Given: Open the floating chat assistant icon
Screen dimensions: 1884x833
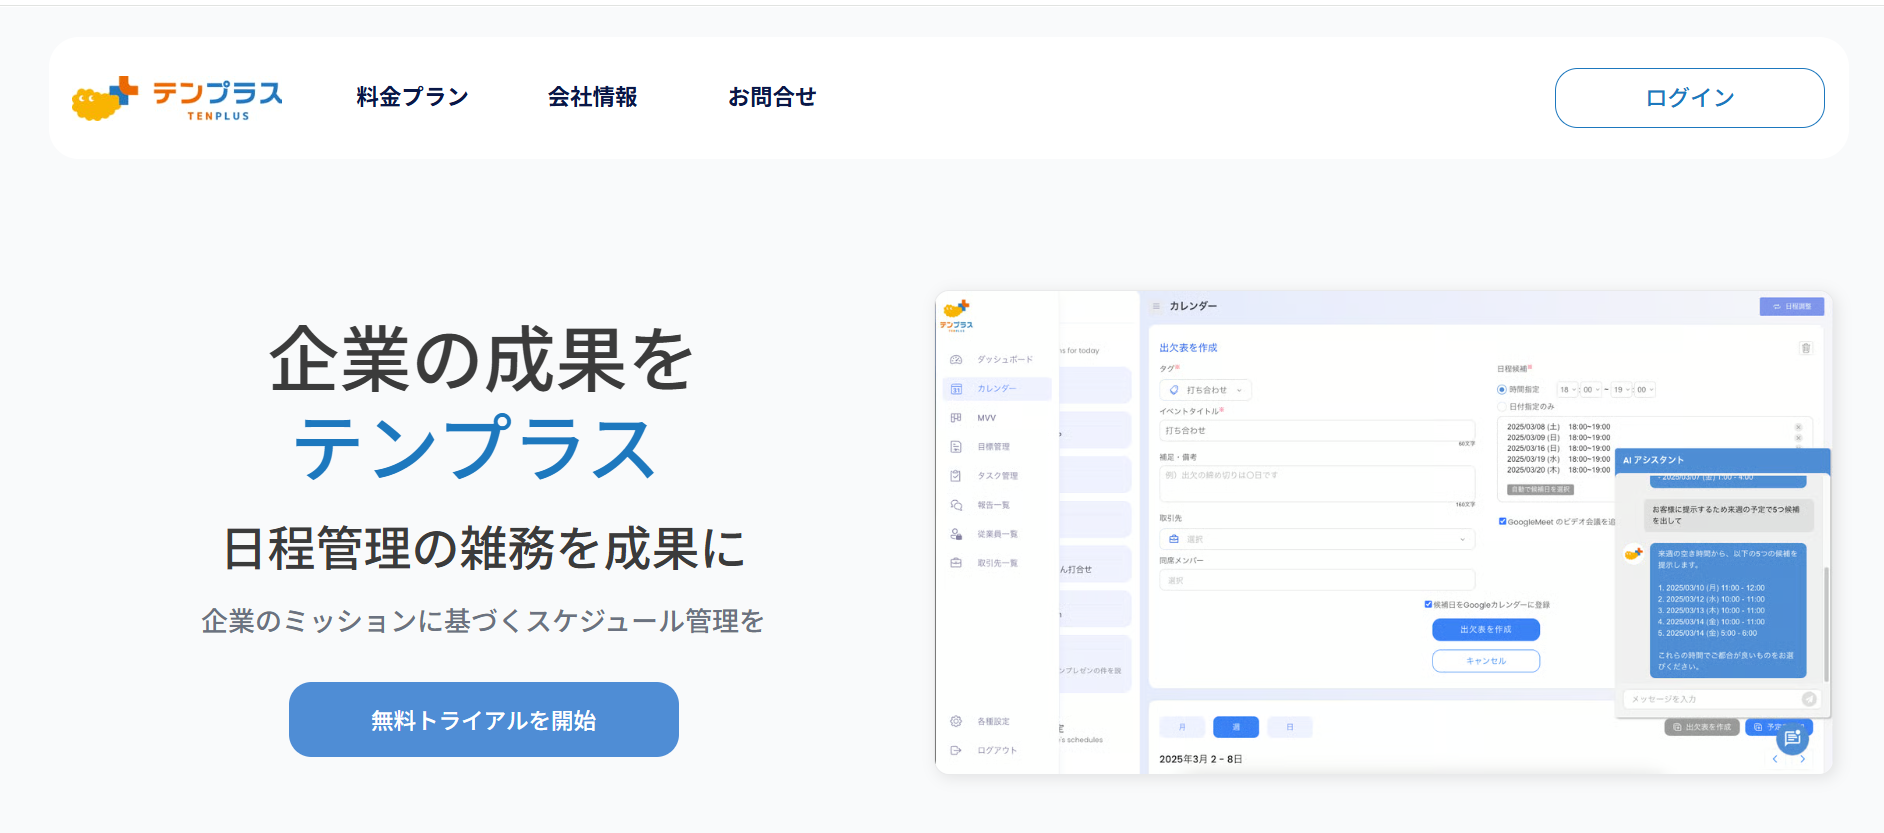Looking at the screenshot, I should 1792,739.
